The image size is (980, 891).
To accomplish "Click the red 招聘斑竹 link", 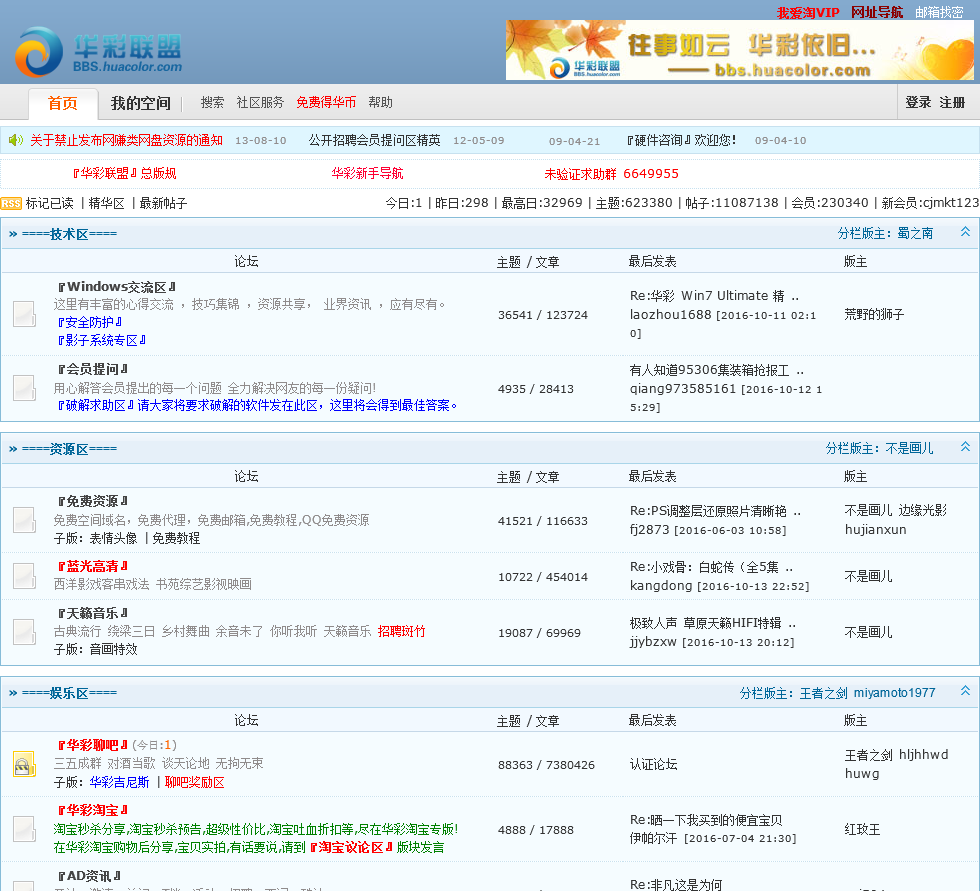I will point(401,631).
